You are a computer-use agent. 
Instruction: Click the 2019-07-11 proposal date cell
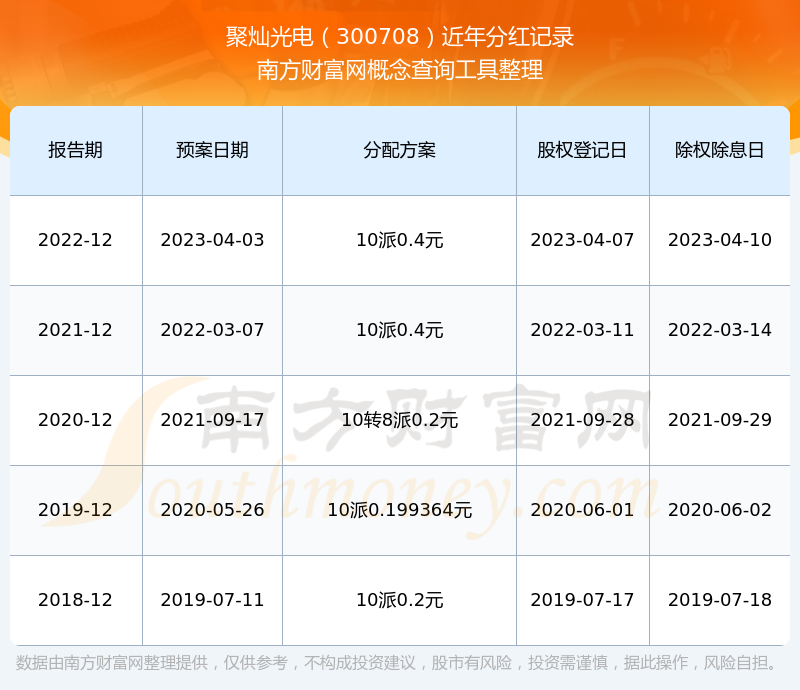pyautogui.click(x=212, y=600)
